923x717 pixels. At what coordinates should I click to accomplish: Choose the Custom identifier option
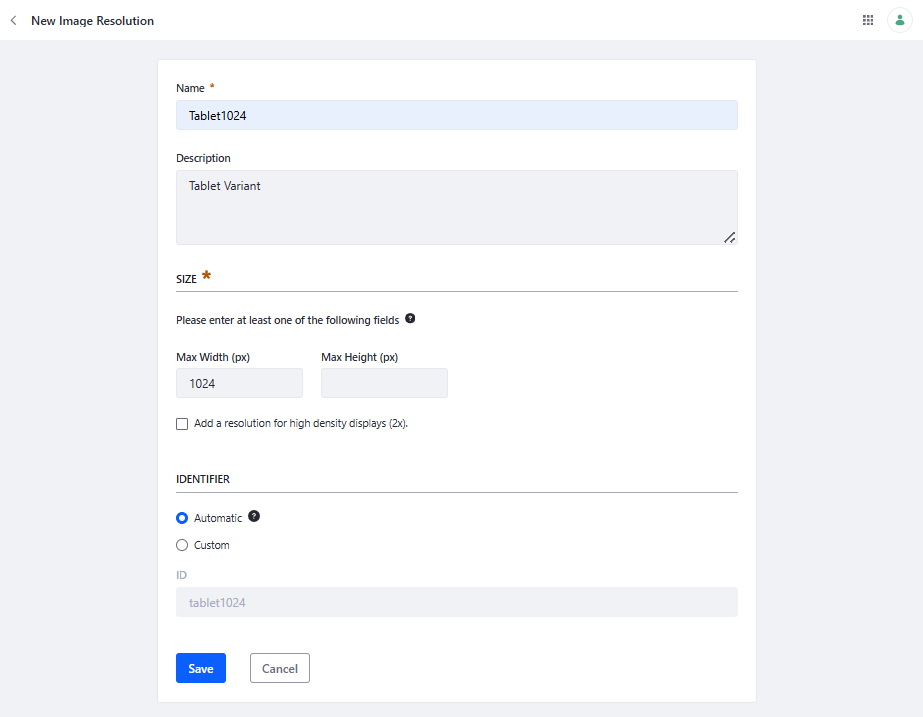click(x=181, y=544)
